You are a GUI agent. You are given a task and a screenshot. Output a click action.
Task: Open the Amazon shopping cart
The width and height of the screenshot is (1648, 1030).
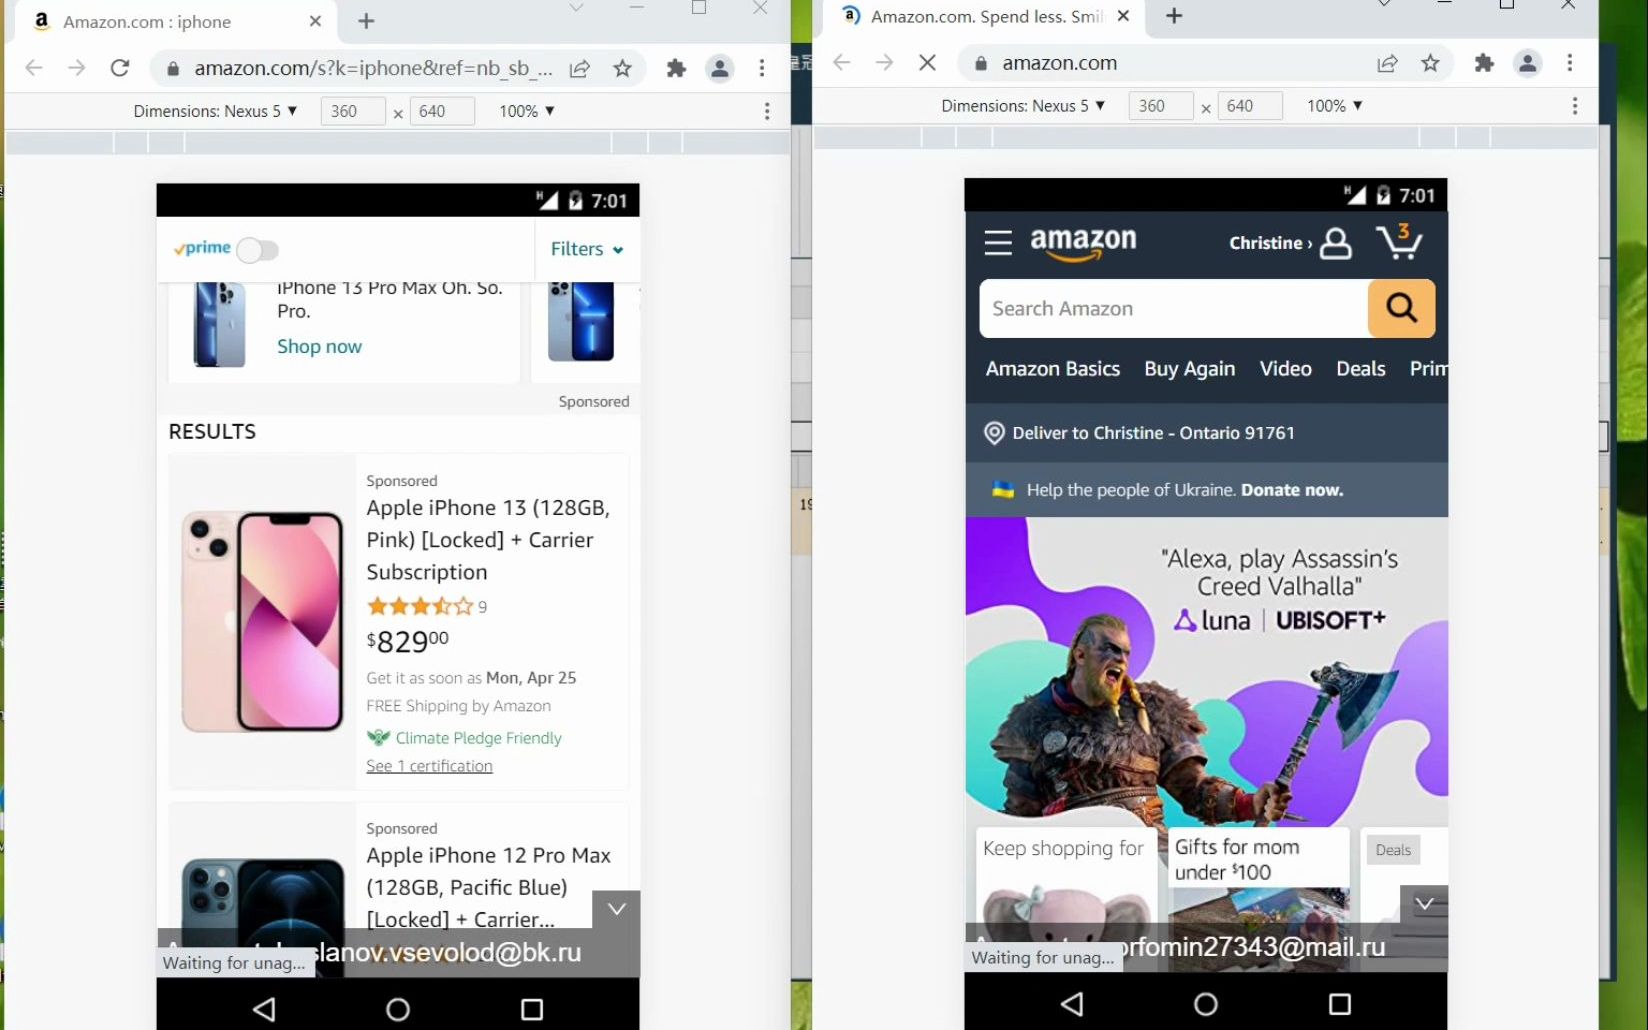1399,241
